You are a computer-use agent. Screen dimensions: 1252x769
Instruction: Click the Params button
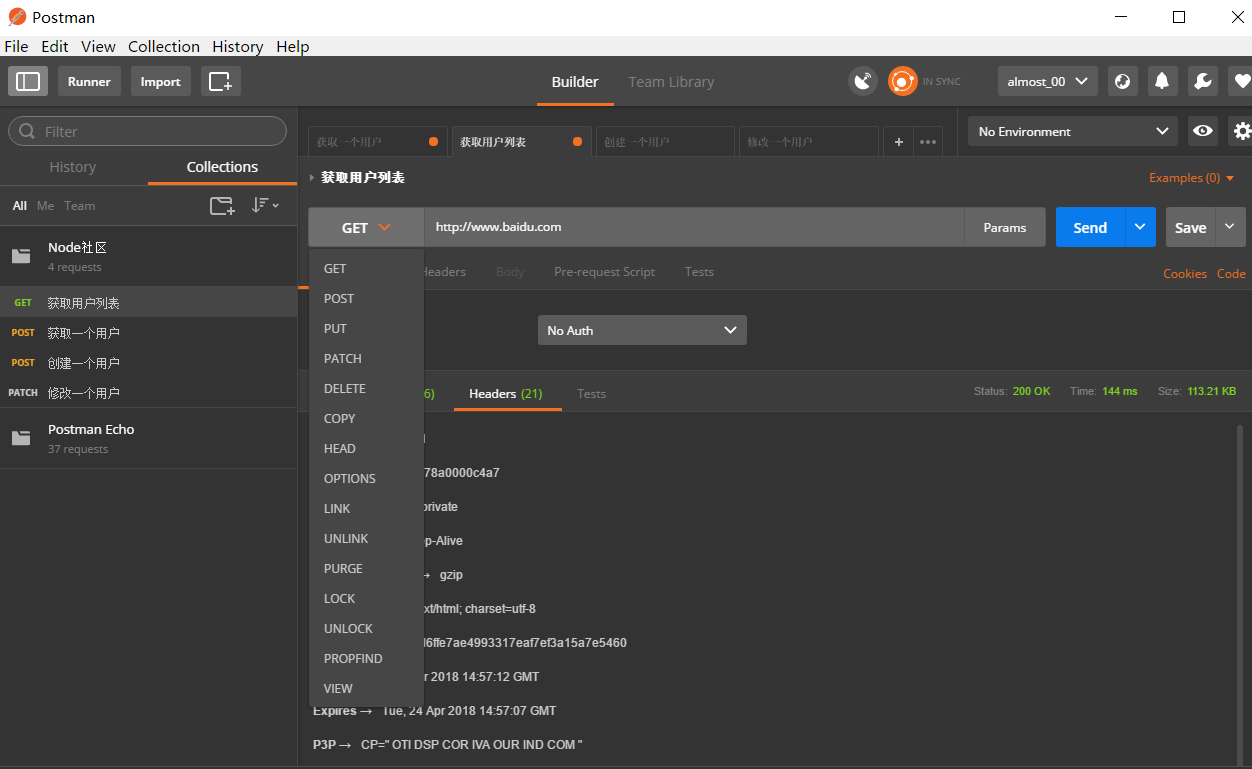click(1005, 227)
